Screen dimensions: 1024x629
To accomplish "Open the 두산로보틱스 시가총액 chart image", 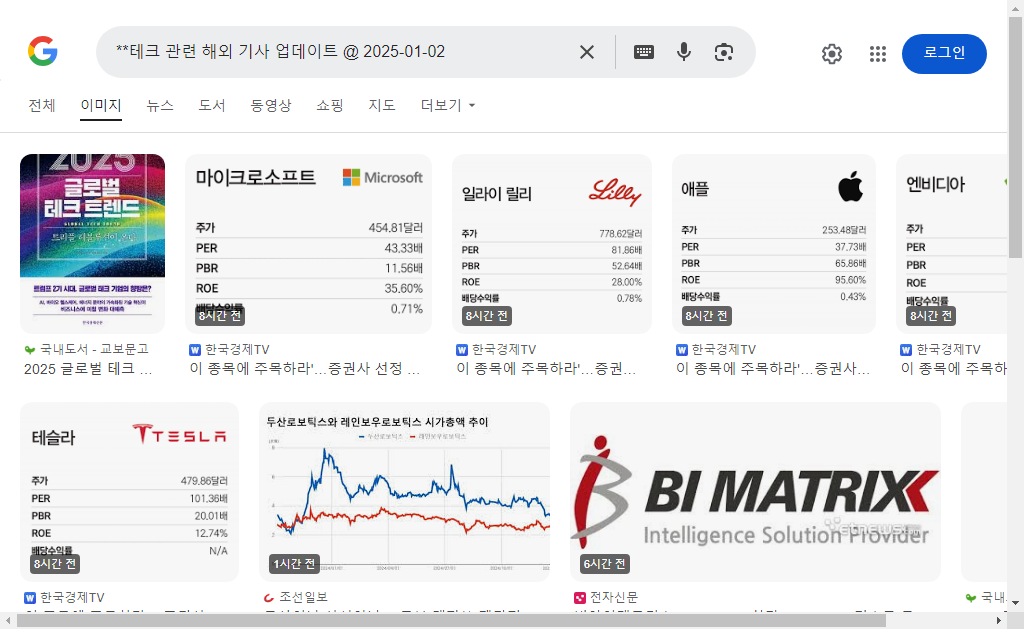I will 404,492.
